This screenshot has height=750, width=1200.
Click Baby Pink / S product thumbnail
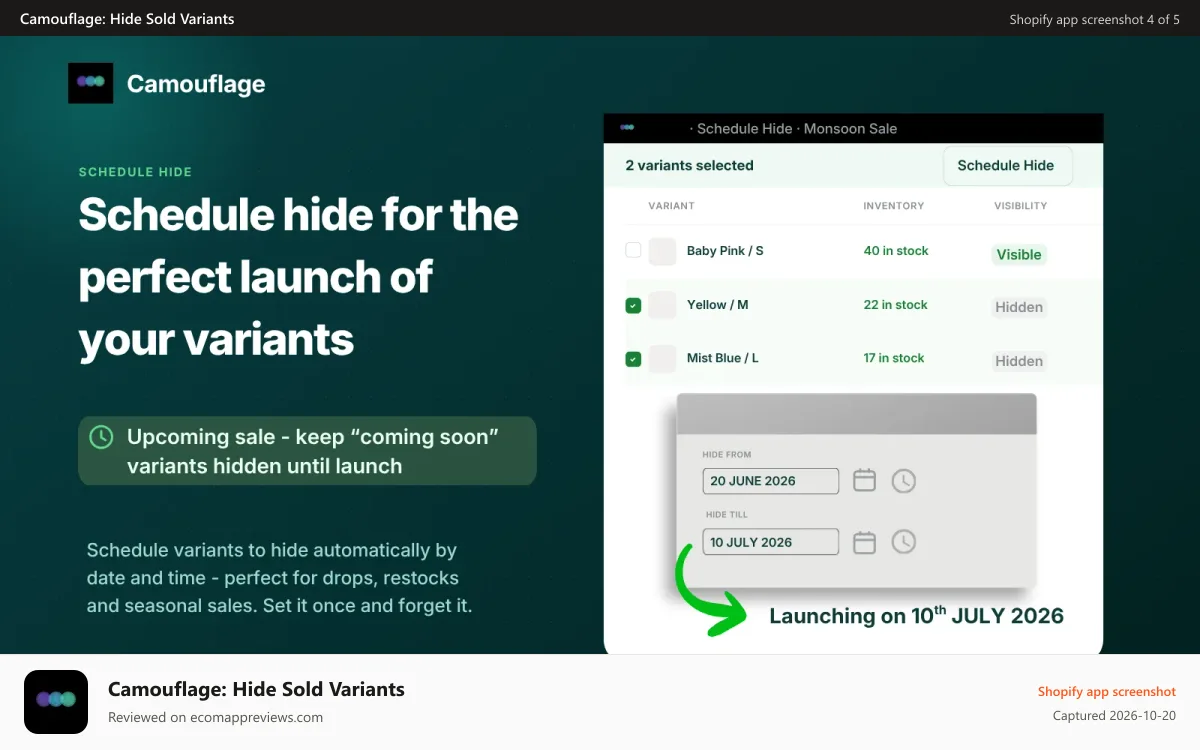coord(662,251)
